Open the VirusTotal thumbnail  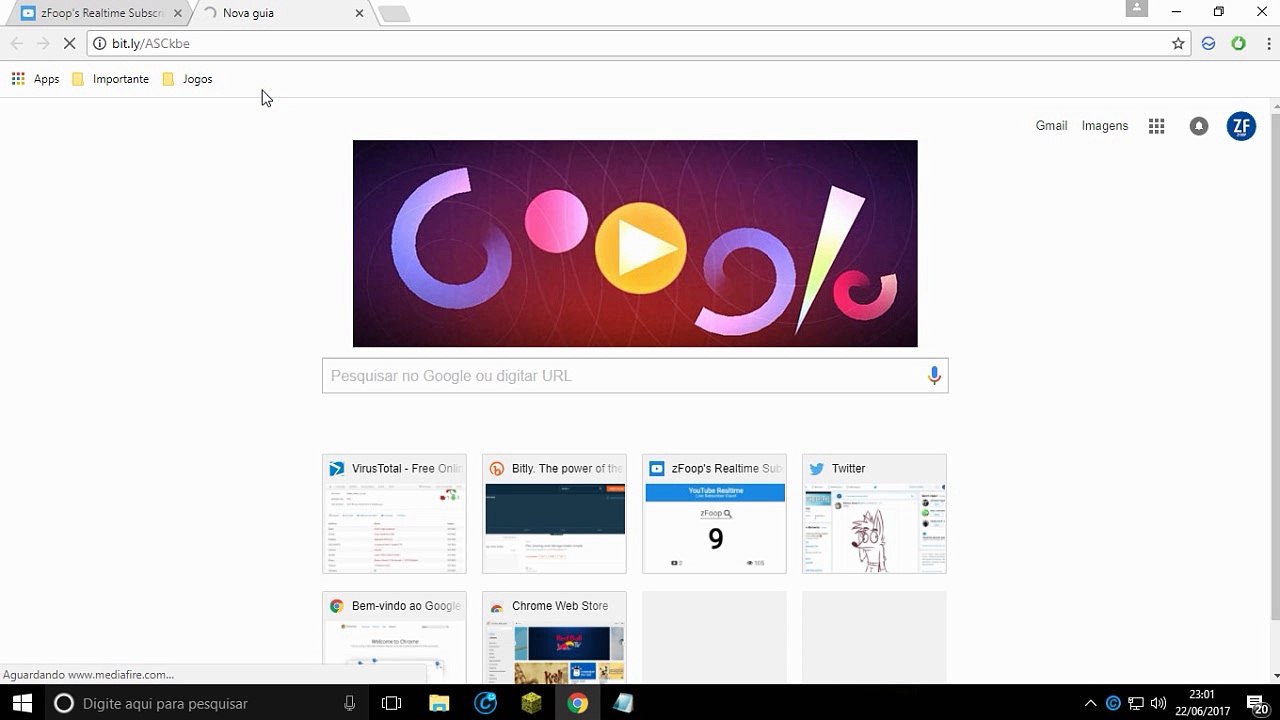[394, 514]
